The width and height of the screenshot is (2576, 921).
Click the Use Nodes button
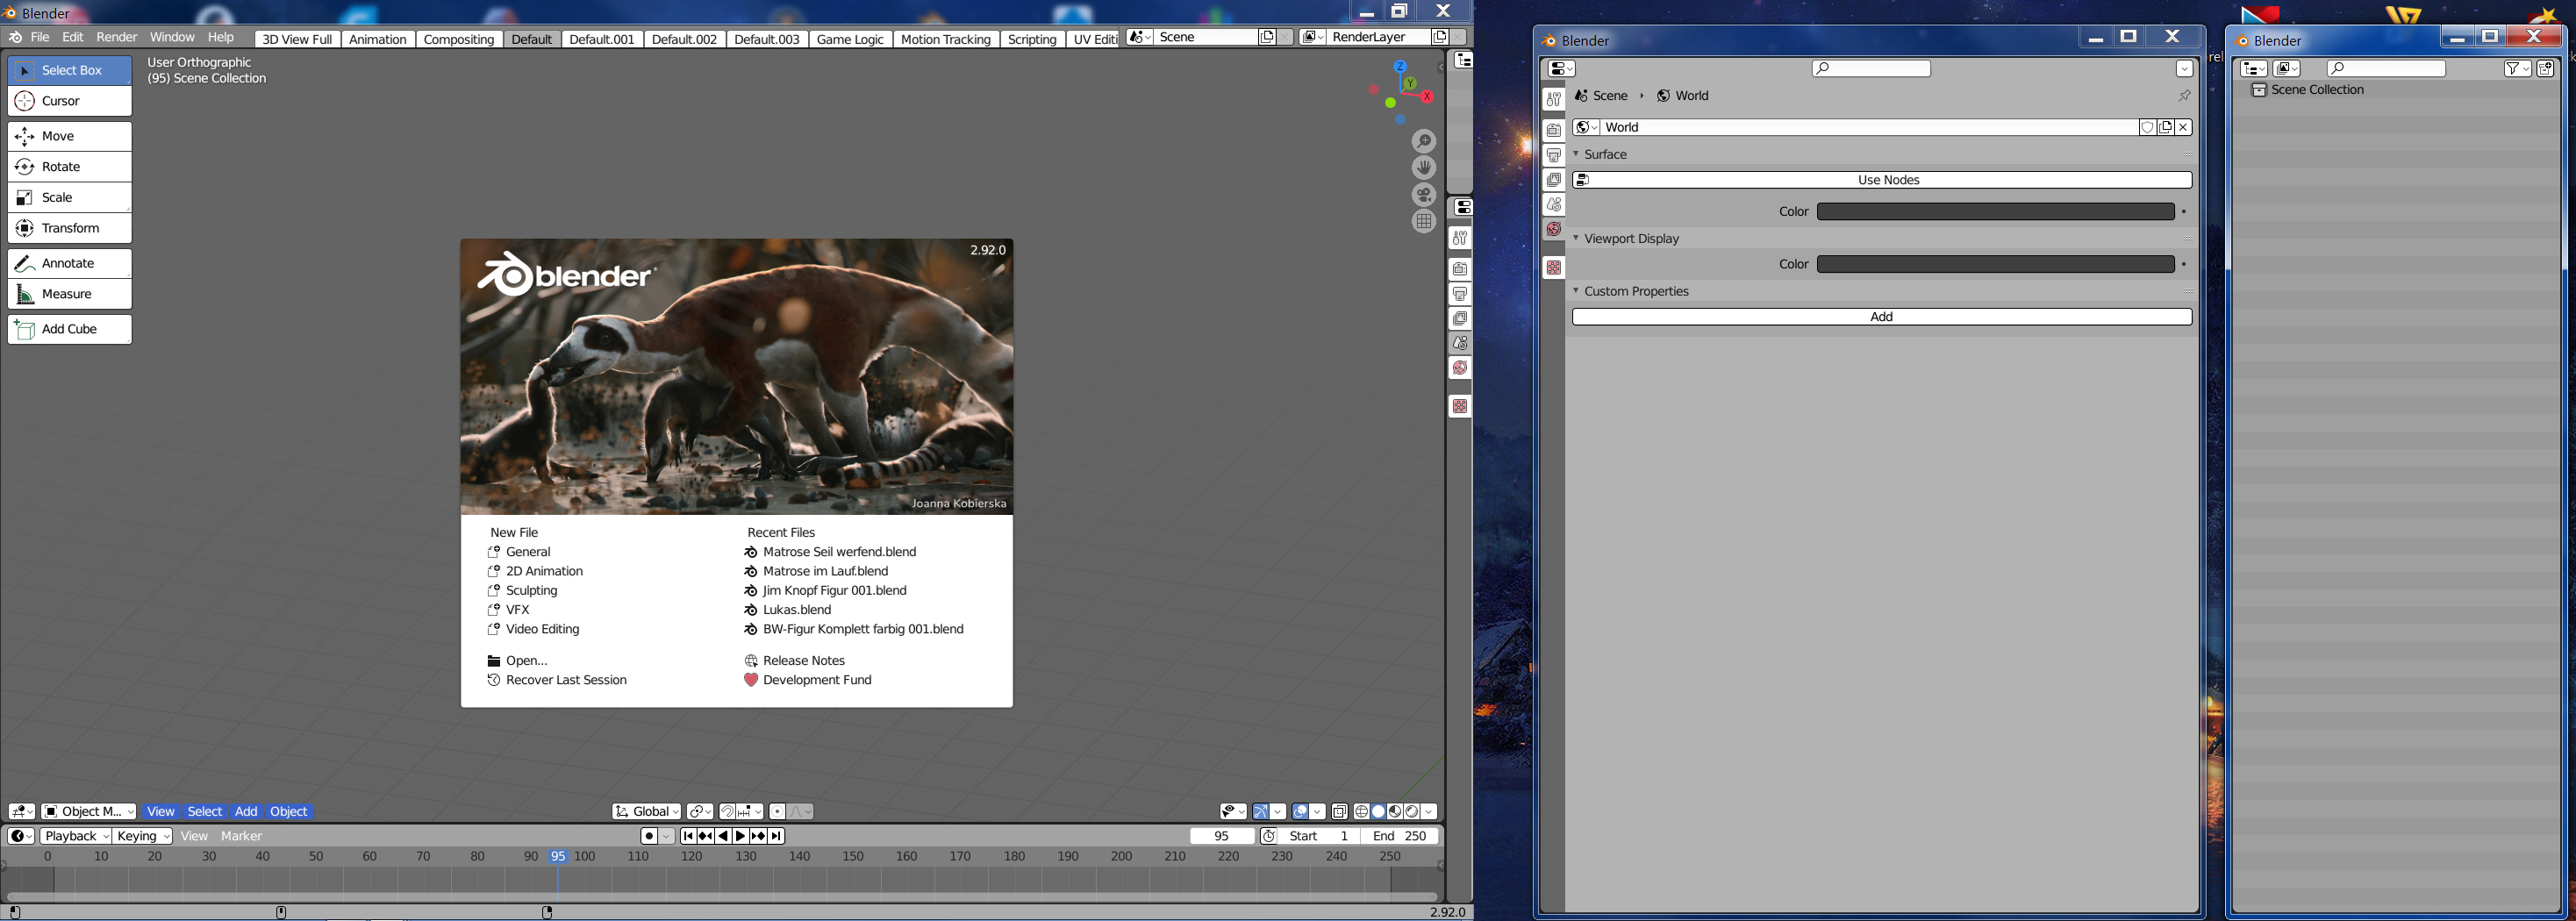pyautogui.click(x=1888, y=180)
